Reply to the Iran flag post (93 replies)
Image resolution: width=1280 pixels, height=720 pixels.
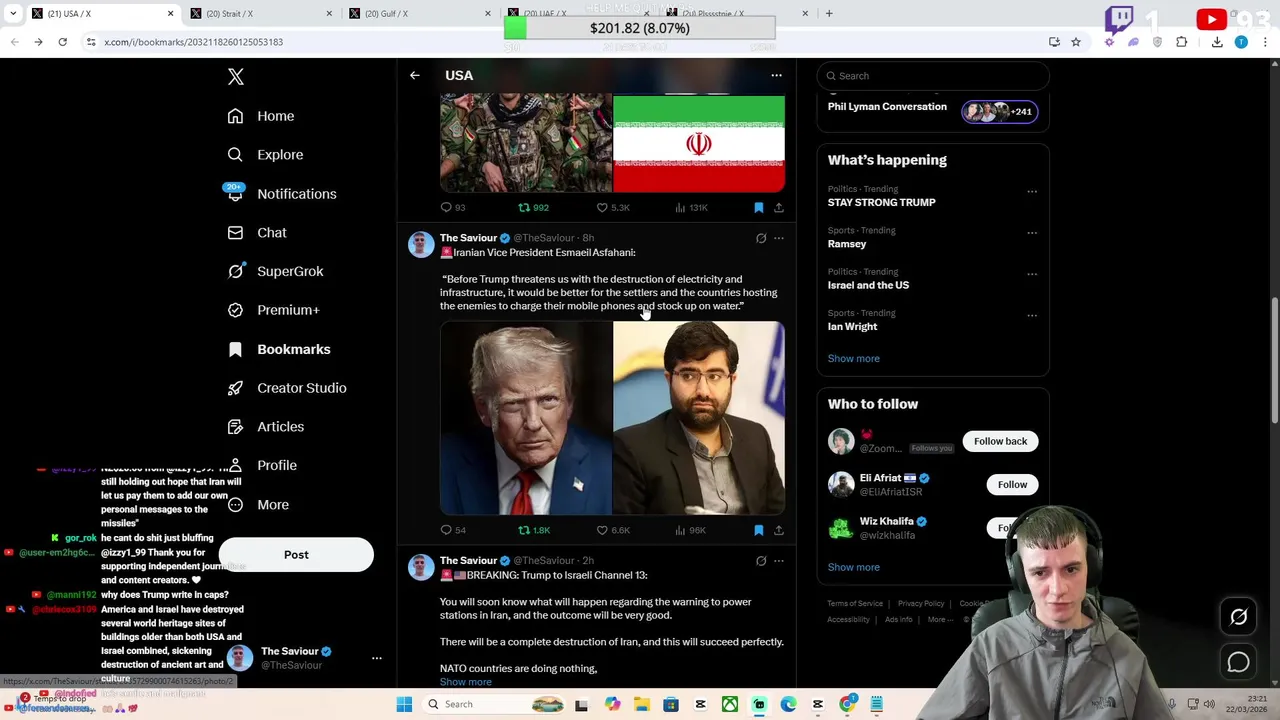tap(453, 208)
